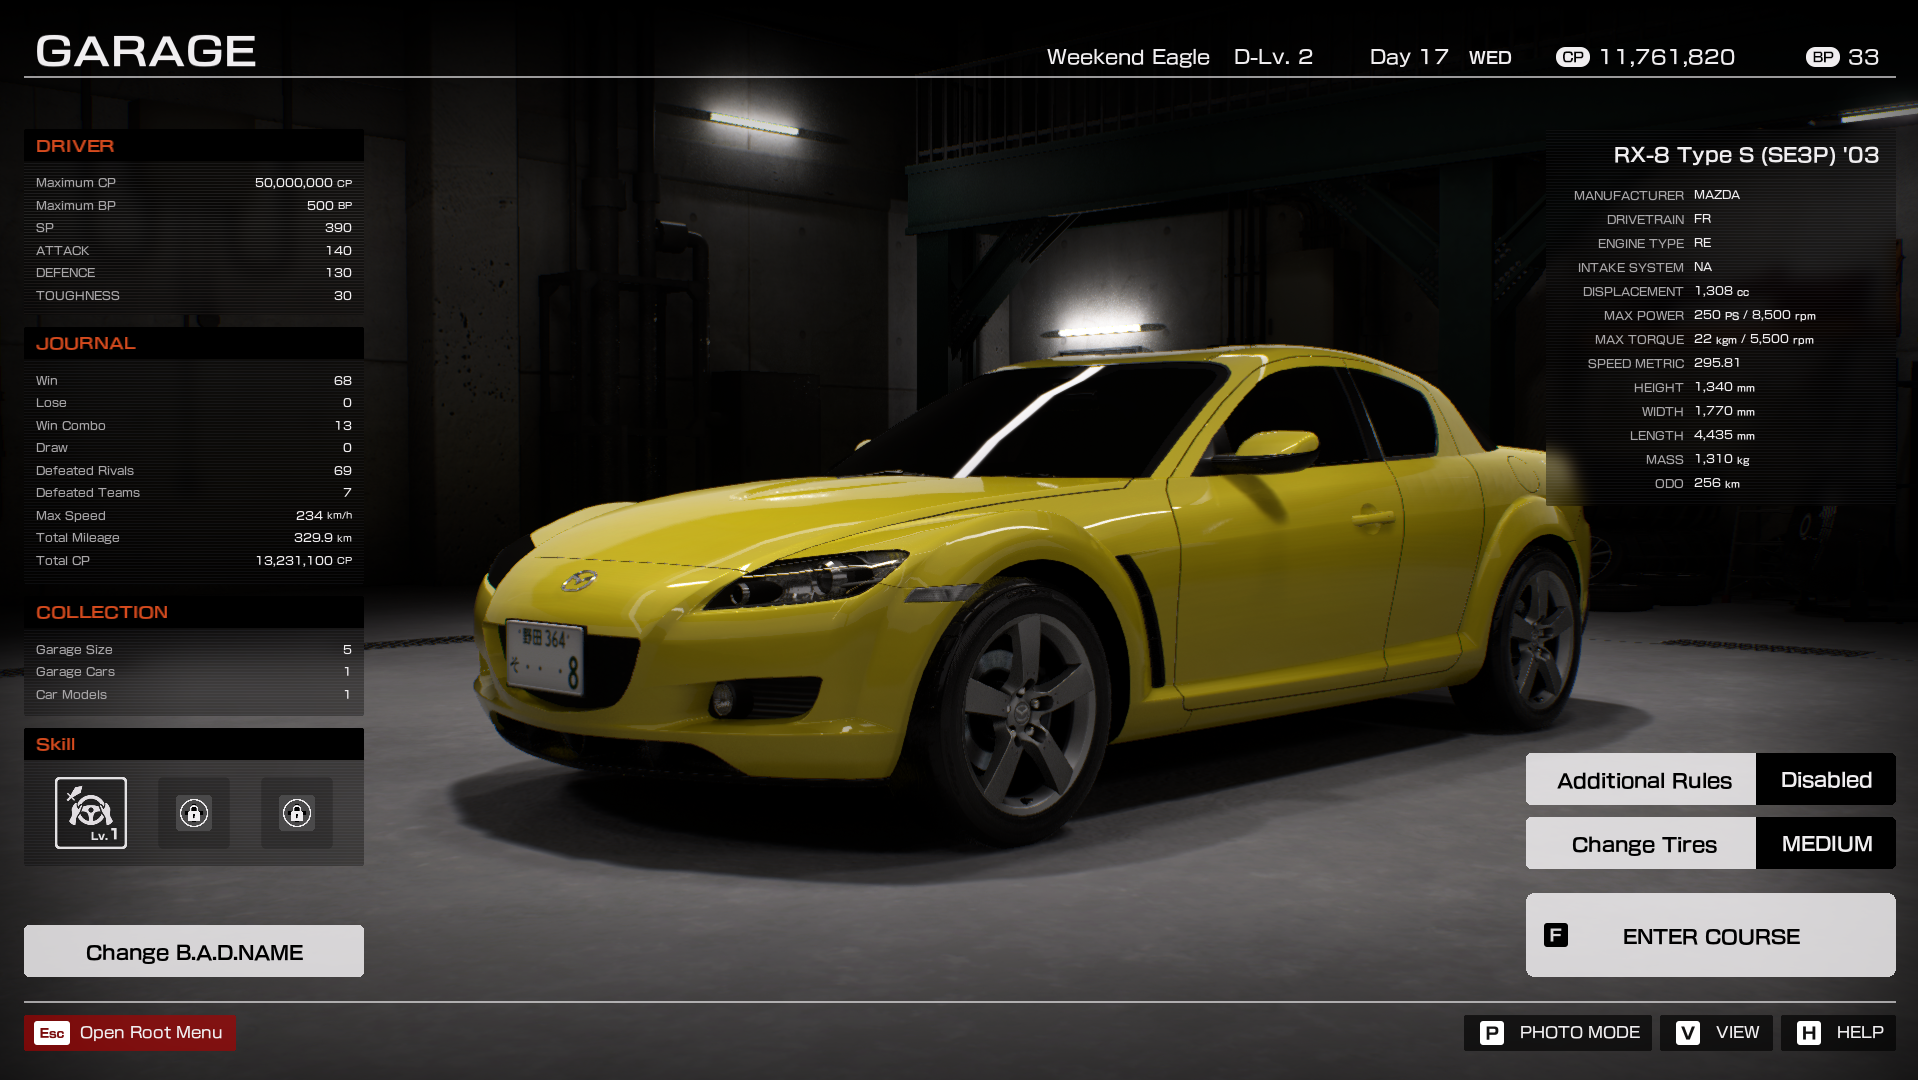Click the DISPLACEMENT 1,308 cc spec
The image size is (1918, 1080).
(x=1666, y=291)
